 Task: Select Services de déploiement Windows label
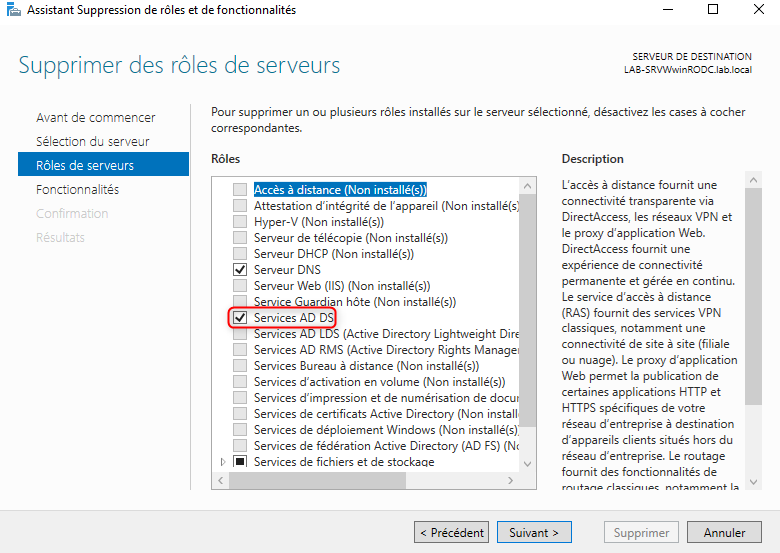(387, 429)
